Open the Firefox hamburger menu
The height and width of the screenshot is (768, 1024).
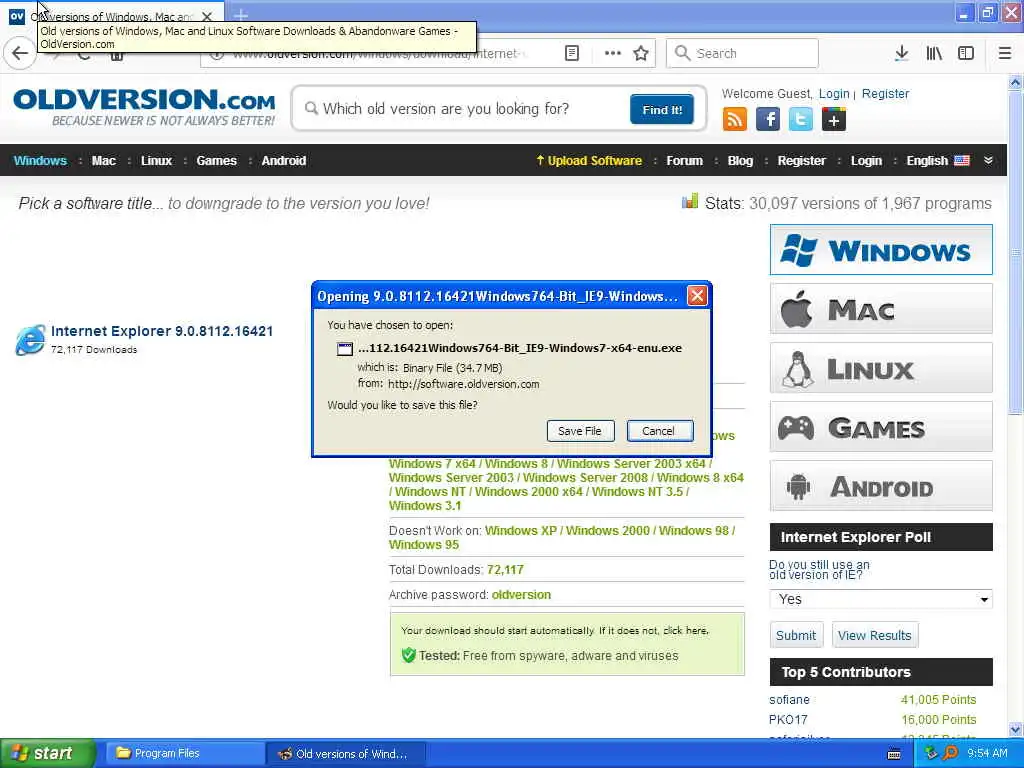click(x=1004, y=54)
